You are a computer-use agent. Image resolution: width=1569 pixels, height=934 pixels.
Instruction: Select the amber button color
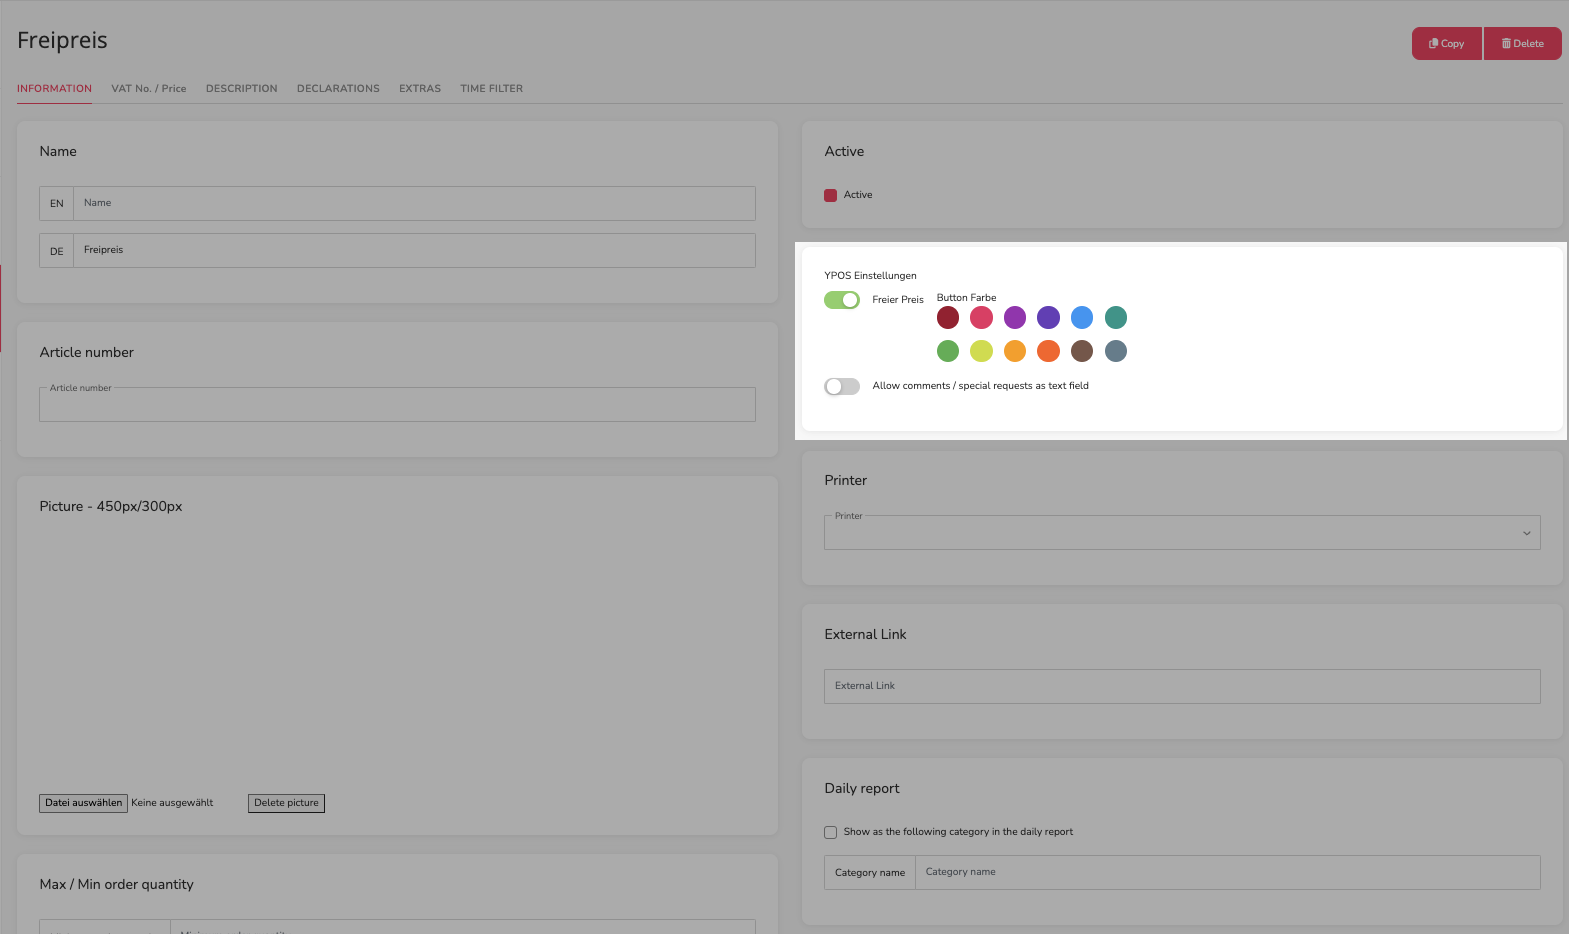point(1015,351)
